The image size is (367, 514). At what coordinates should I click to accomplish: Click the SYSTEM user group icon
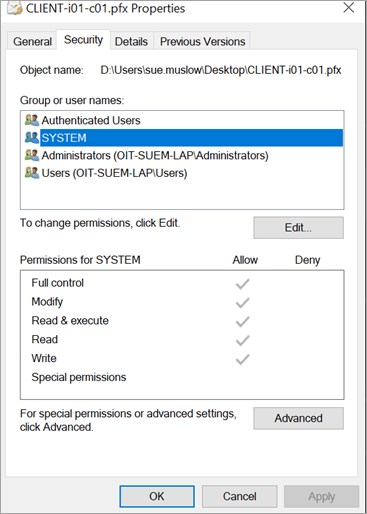click(32, 137)
